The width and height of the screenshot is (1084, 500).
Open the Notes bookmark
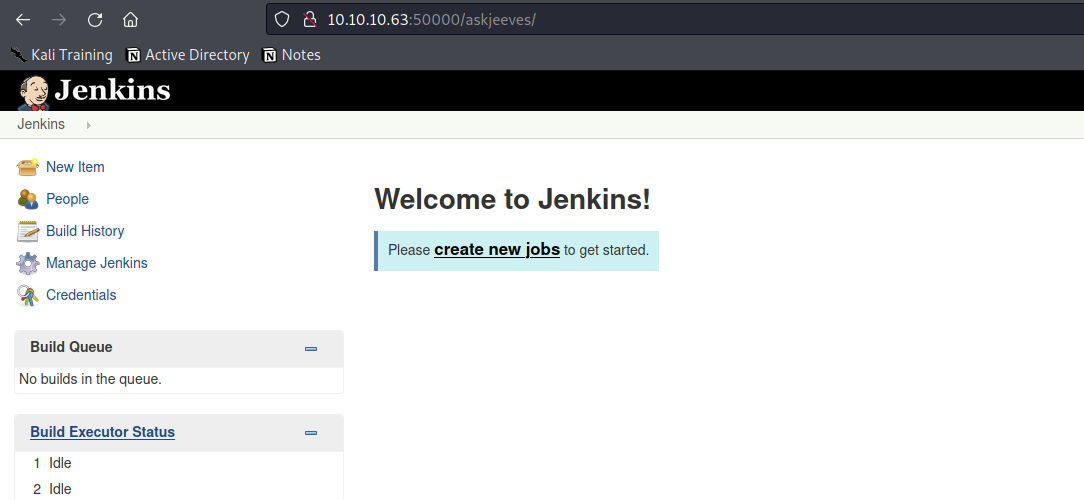(x=292, y=55)
